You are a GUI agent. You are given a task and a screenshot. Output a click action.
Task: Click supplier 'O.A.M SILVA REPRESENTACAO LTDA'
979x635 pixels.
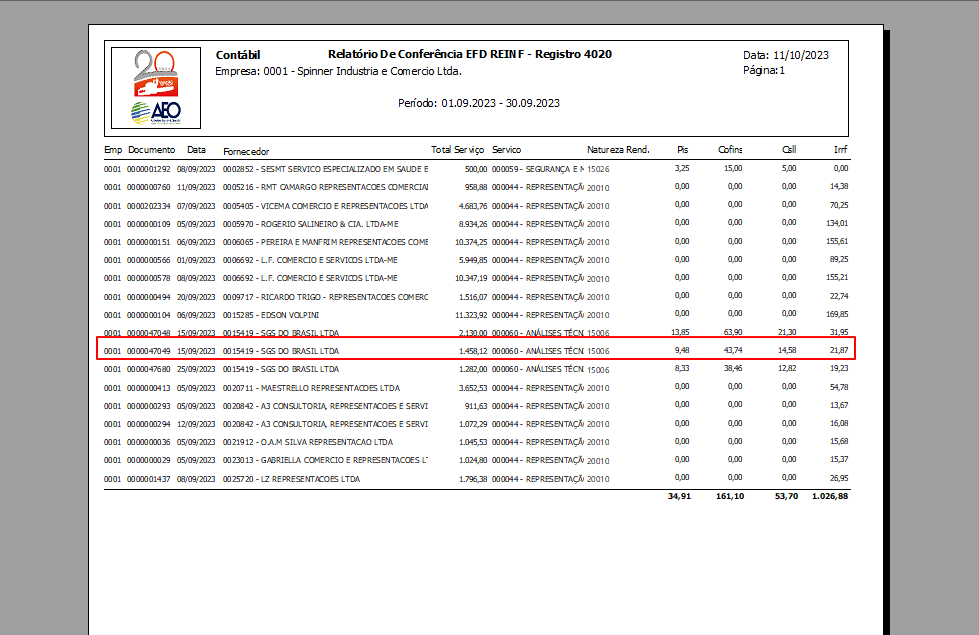(327, 443)
